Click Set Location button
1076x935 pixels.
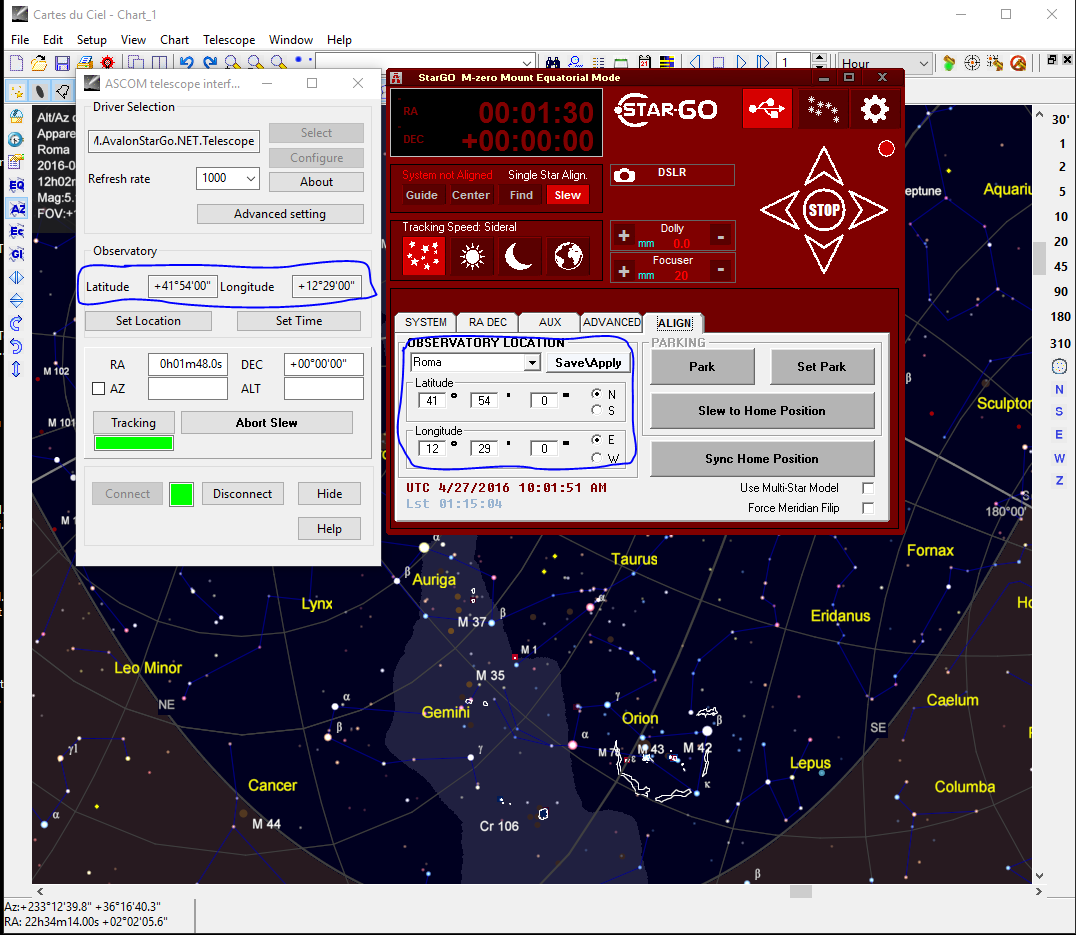(x=148, y=321)
